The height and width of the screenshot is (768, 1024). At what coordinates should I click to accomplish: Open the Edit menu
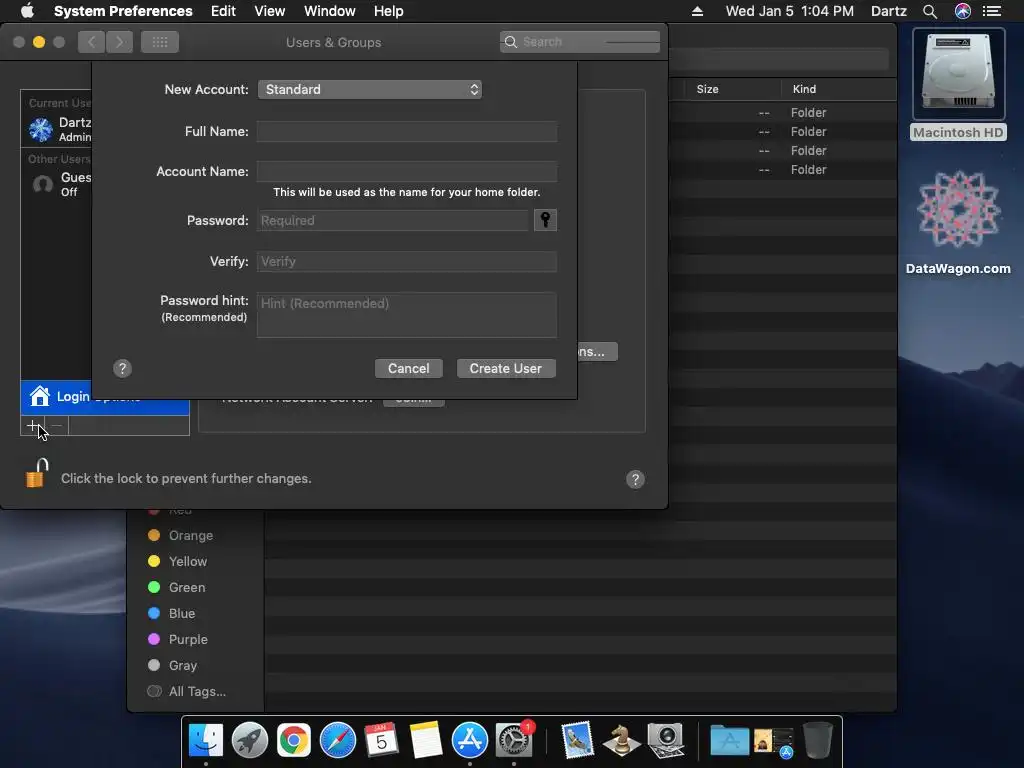(223, 11)
